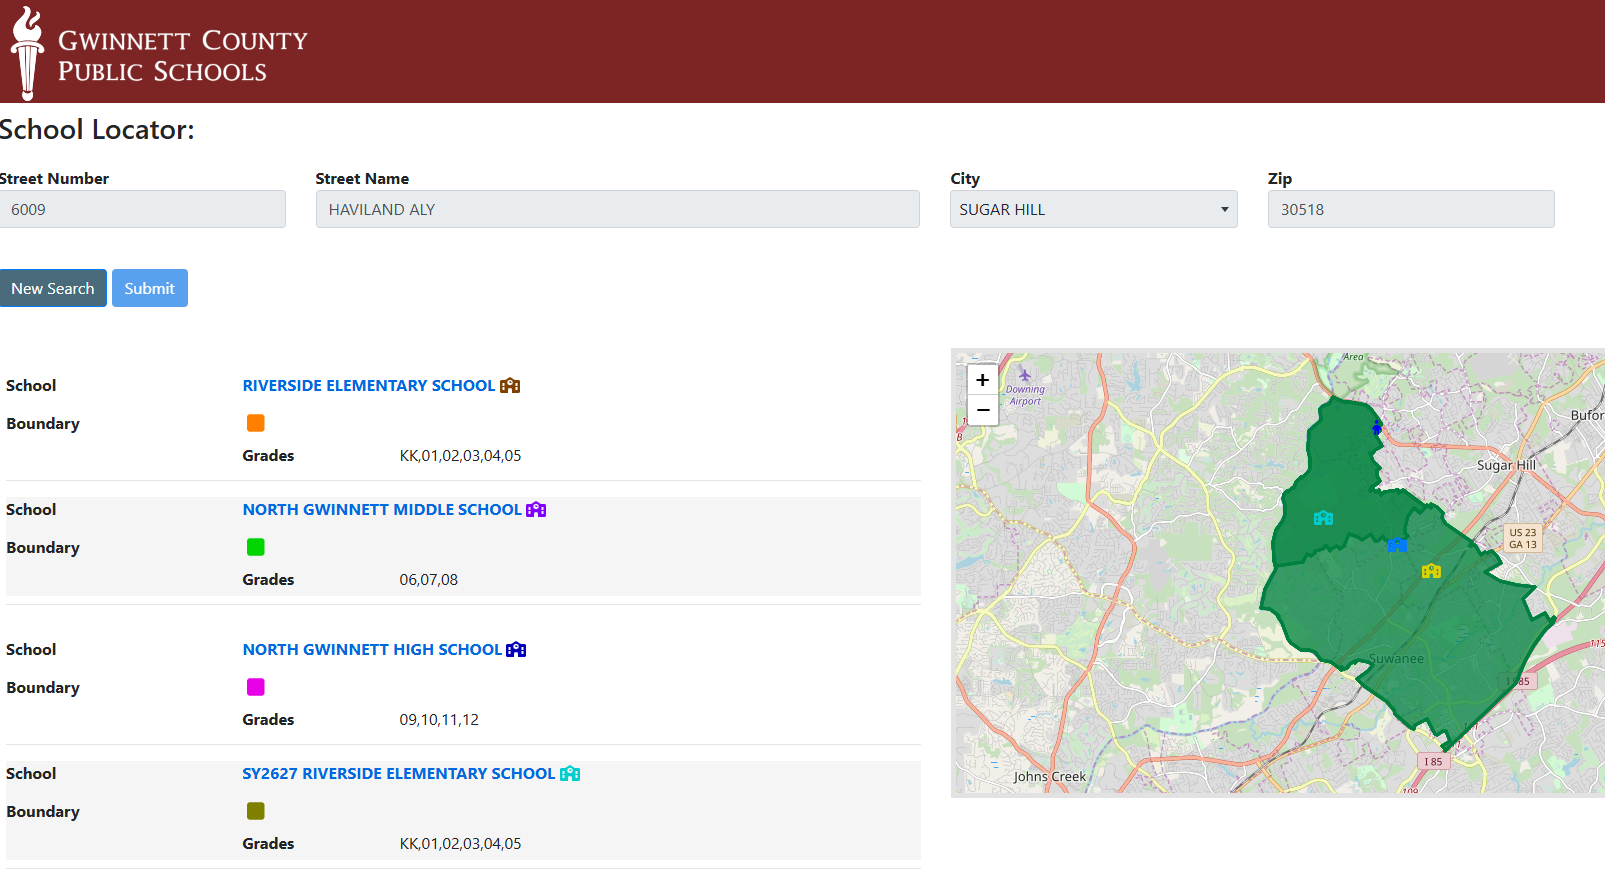Click cyan icon beside SY2627 Riverside Elementary
Screen dimensions: 1605x879
[570, 774]
